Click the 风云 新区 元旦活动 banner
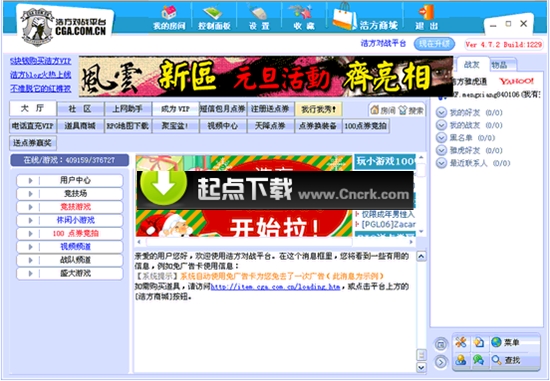Screen dimensions: 550x381 266,76
